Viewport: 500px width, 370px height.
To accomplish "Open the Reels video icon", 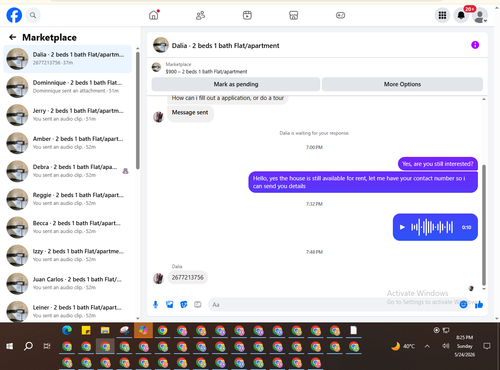I will (x=247, y=15).
